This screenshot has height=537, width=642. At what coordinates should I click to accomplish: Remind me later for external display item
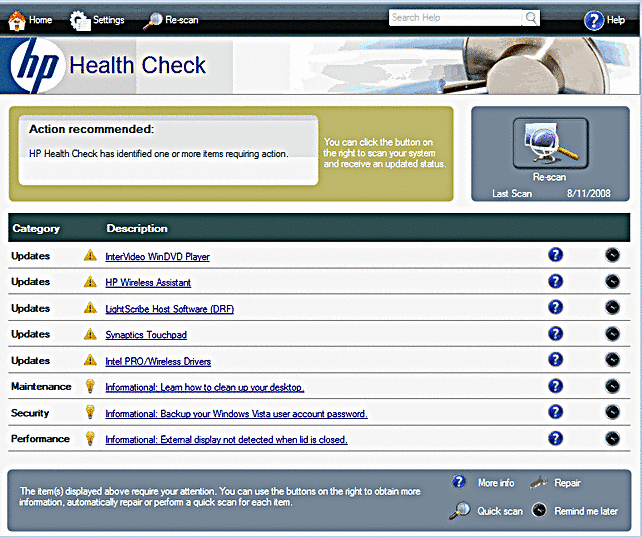pos(612,438)
